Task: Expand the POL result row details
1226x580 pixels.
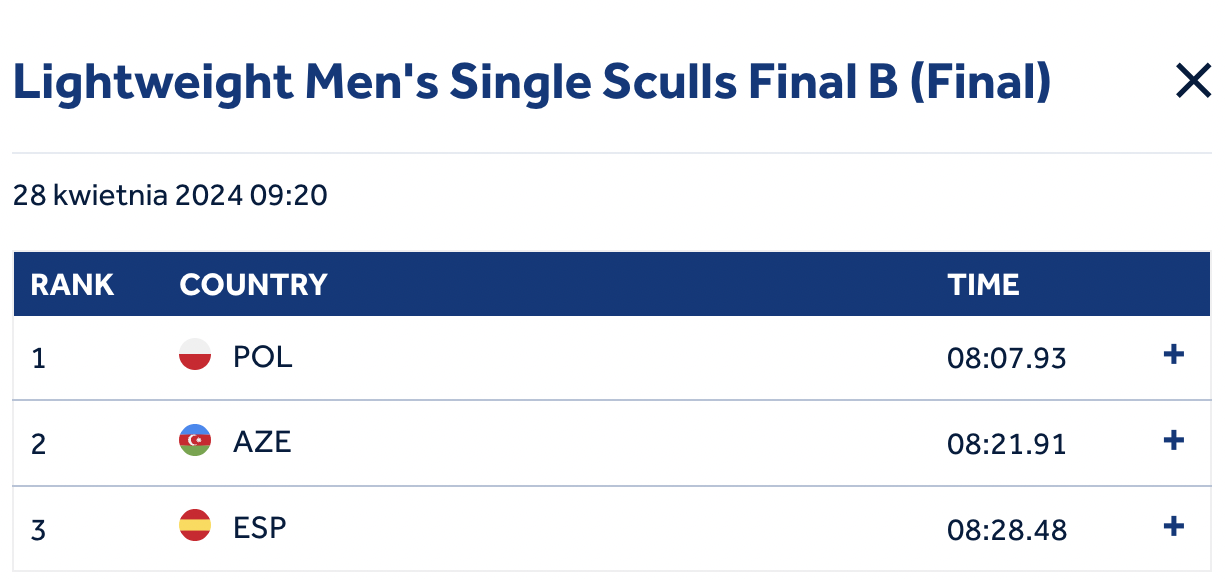Action: click(x=1175, y=355)
